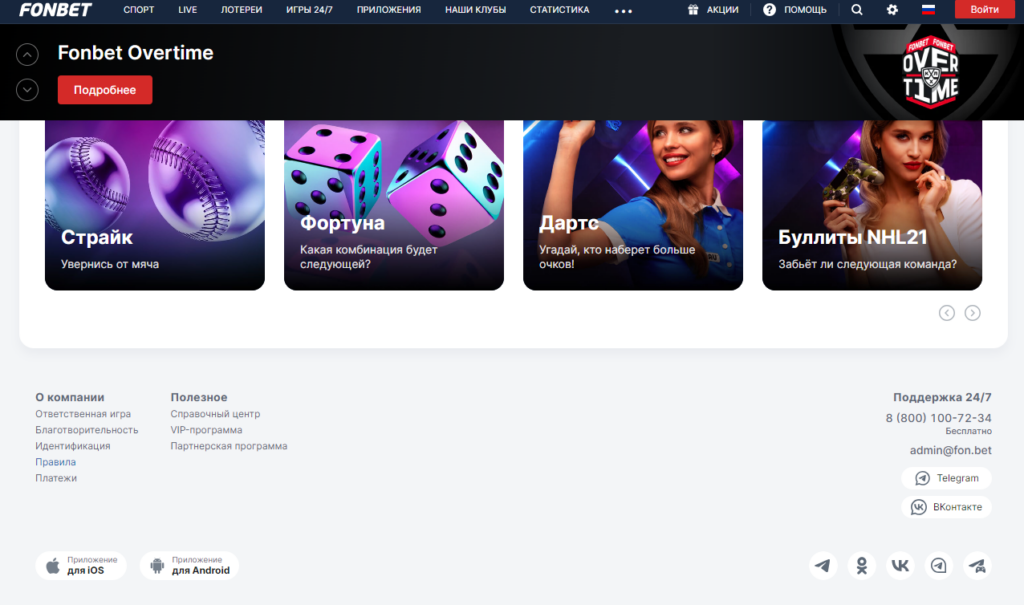Click the Подробнее button
The width and height of the screenshot is (1024, 605).
click(104, 90)
